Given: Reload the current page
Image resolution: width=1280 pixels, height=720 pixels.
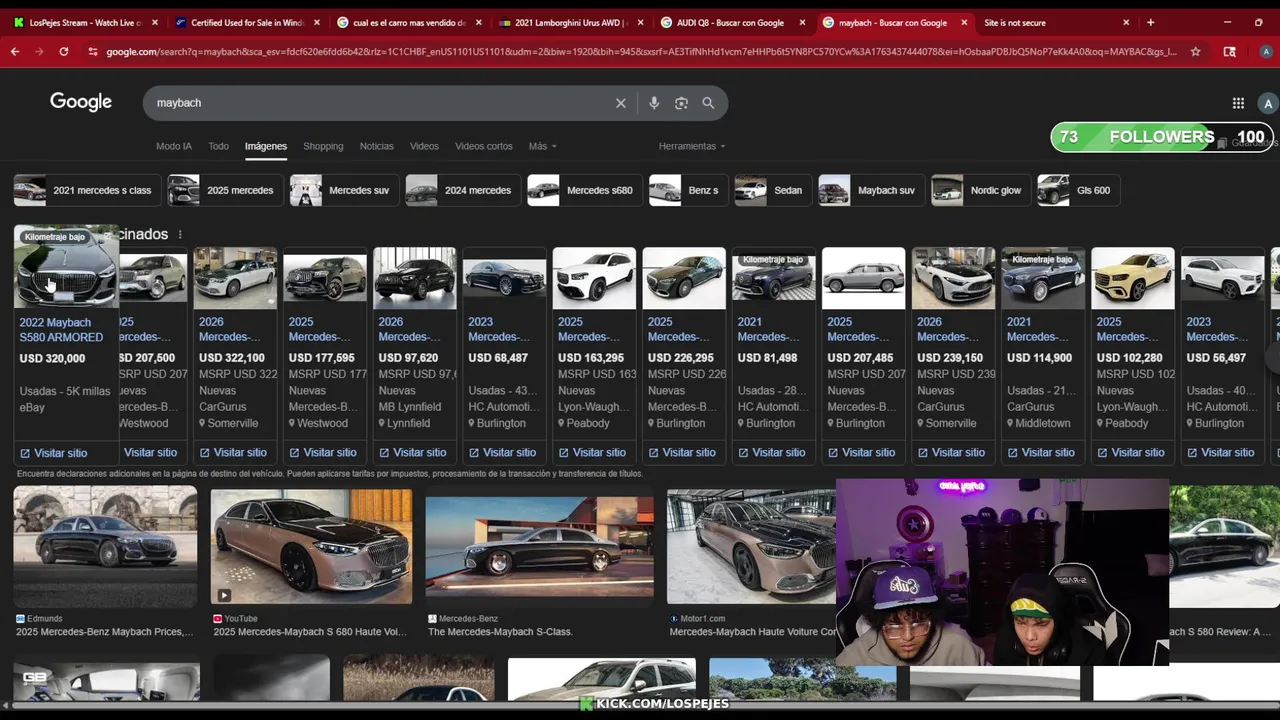Looking at the screenshot, I should click(63, 51).
